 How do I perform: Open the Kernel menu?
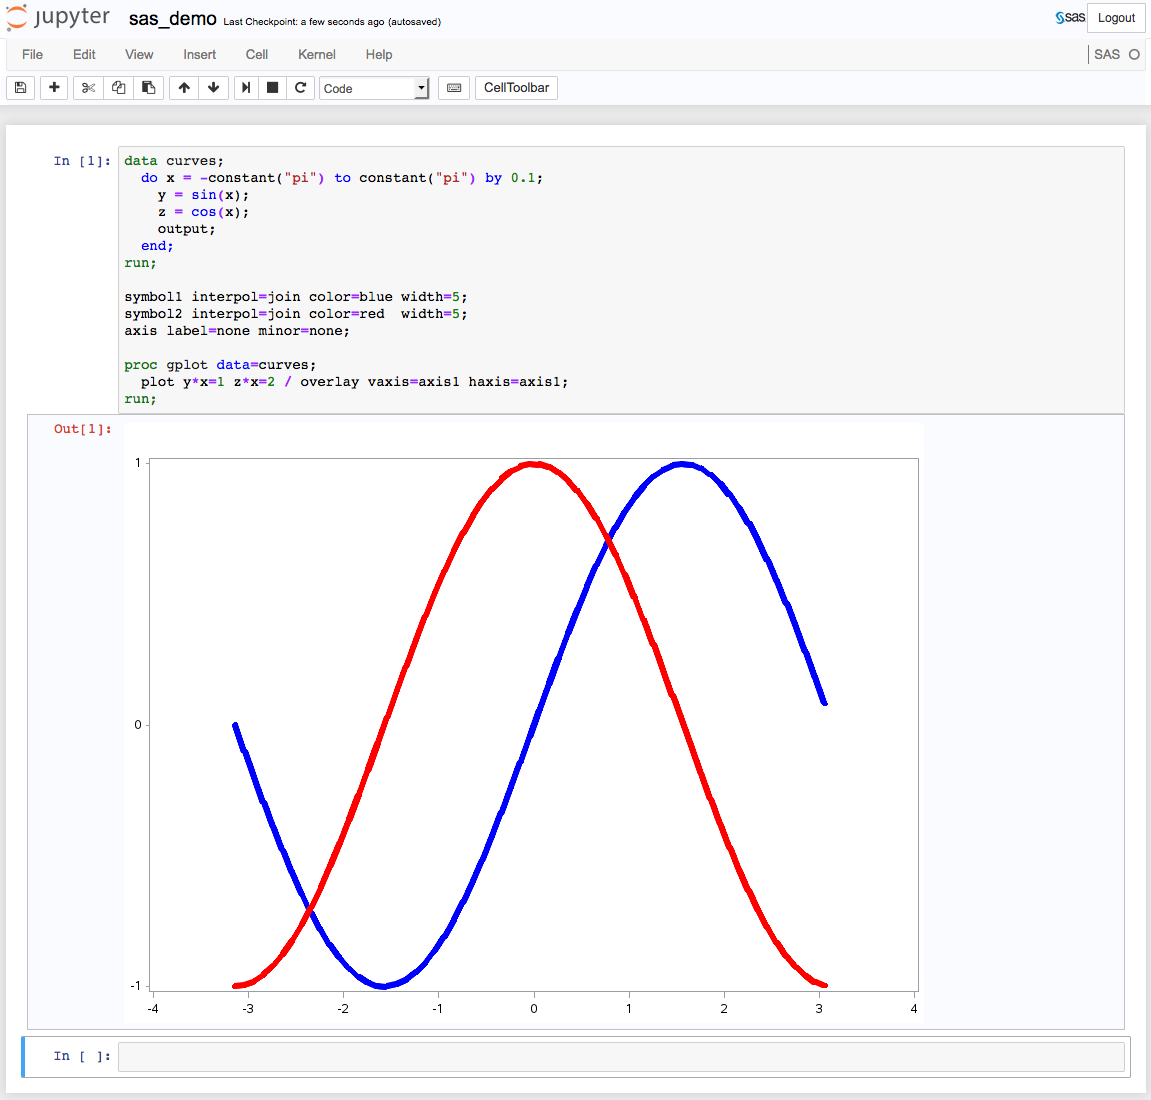316,55
